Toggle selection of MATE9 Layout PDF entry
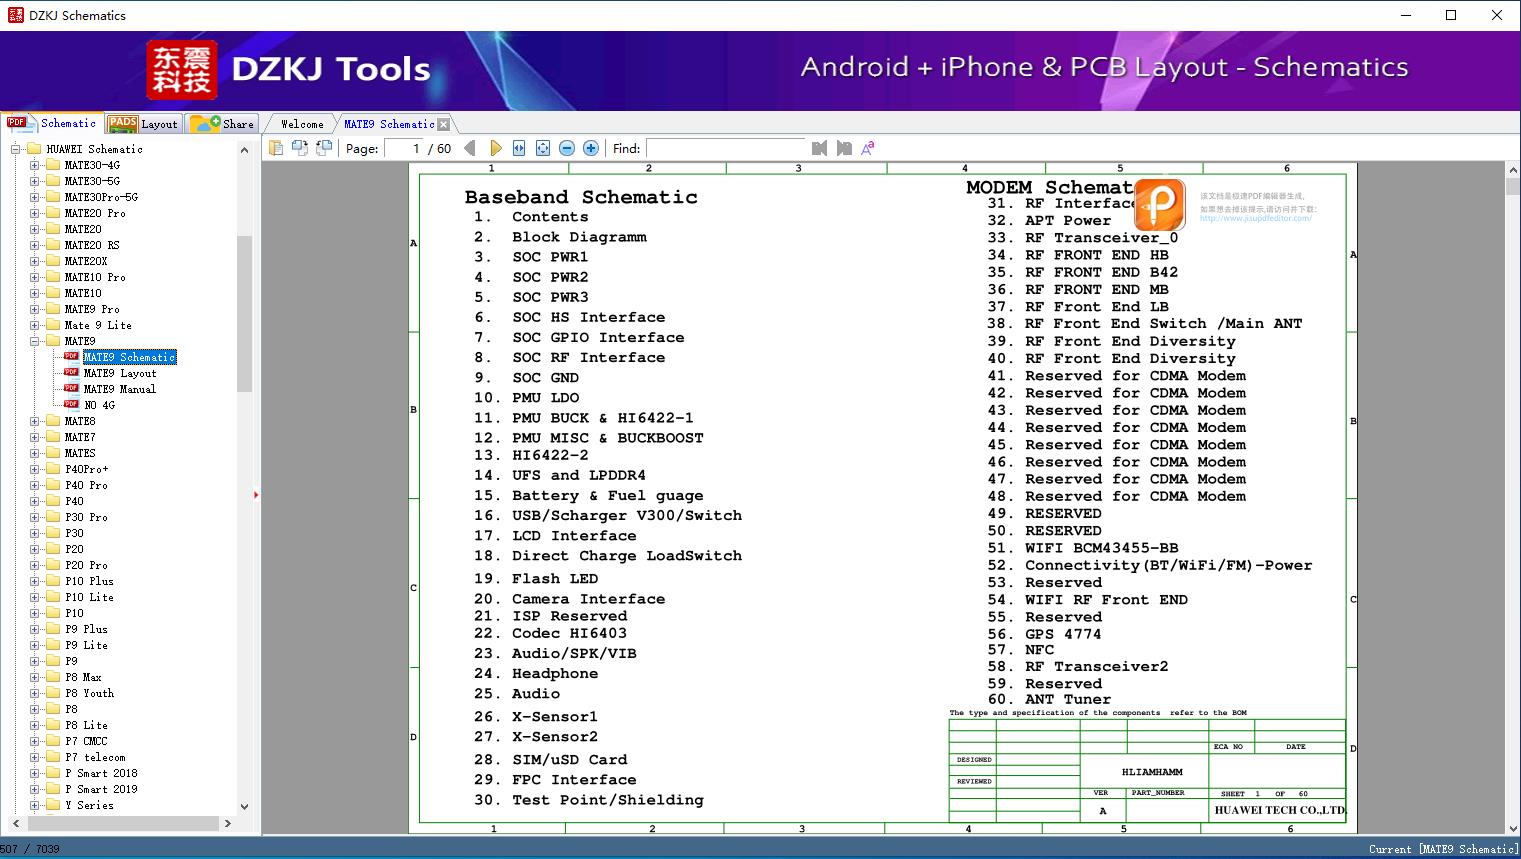The image size is (1521, 859). coord(122,372)
